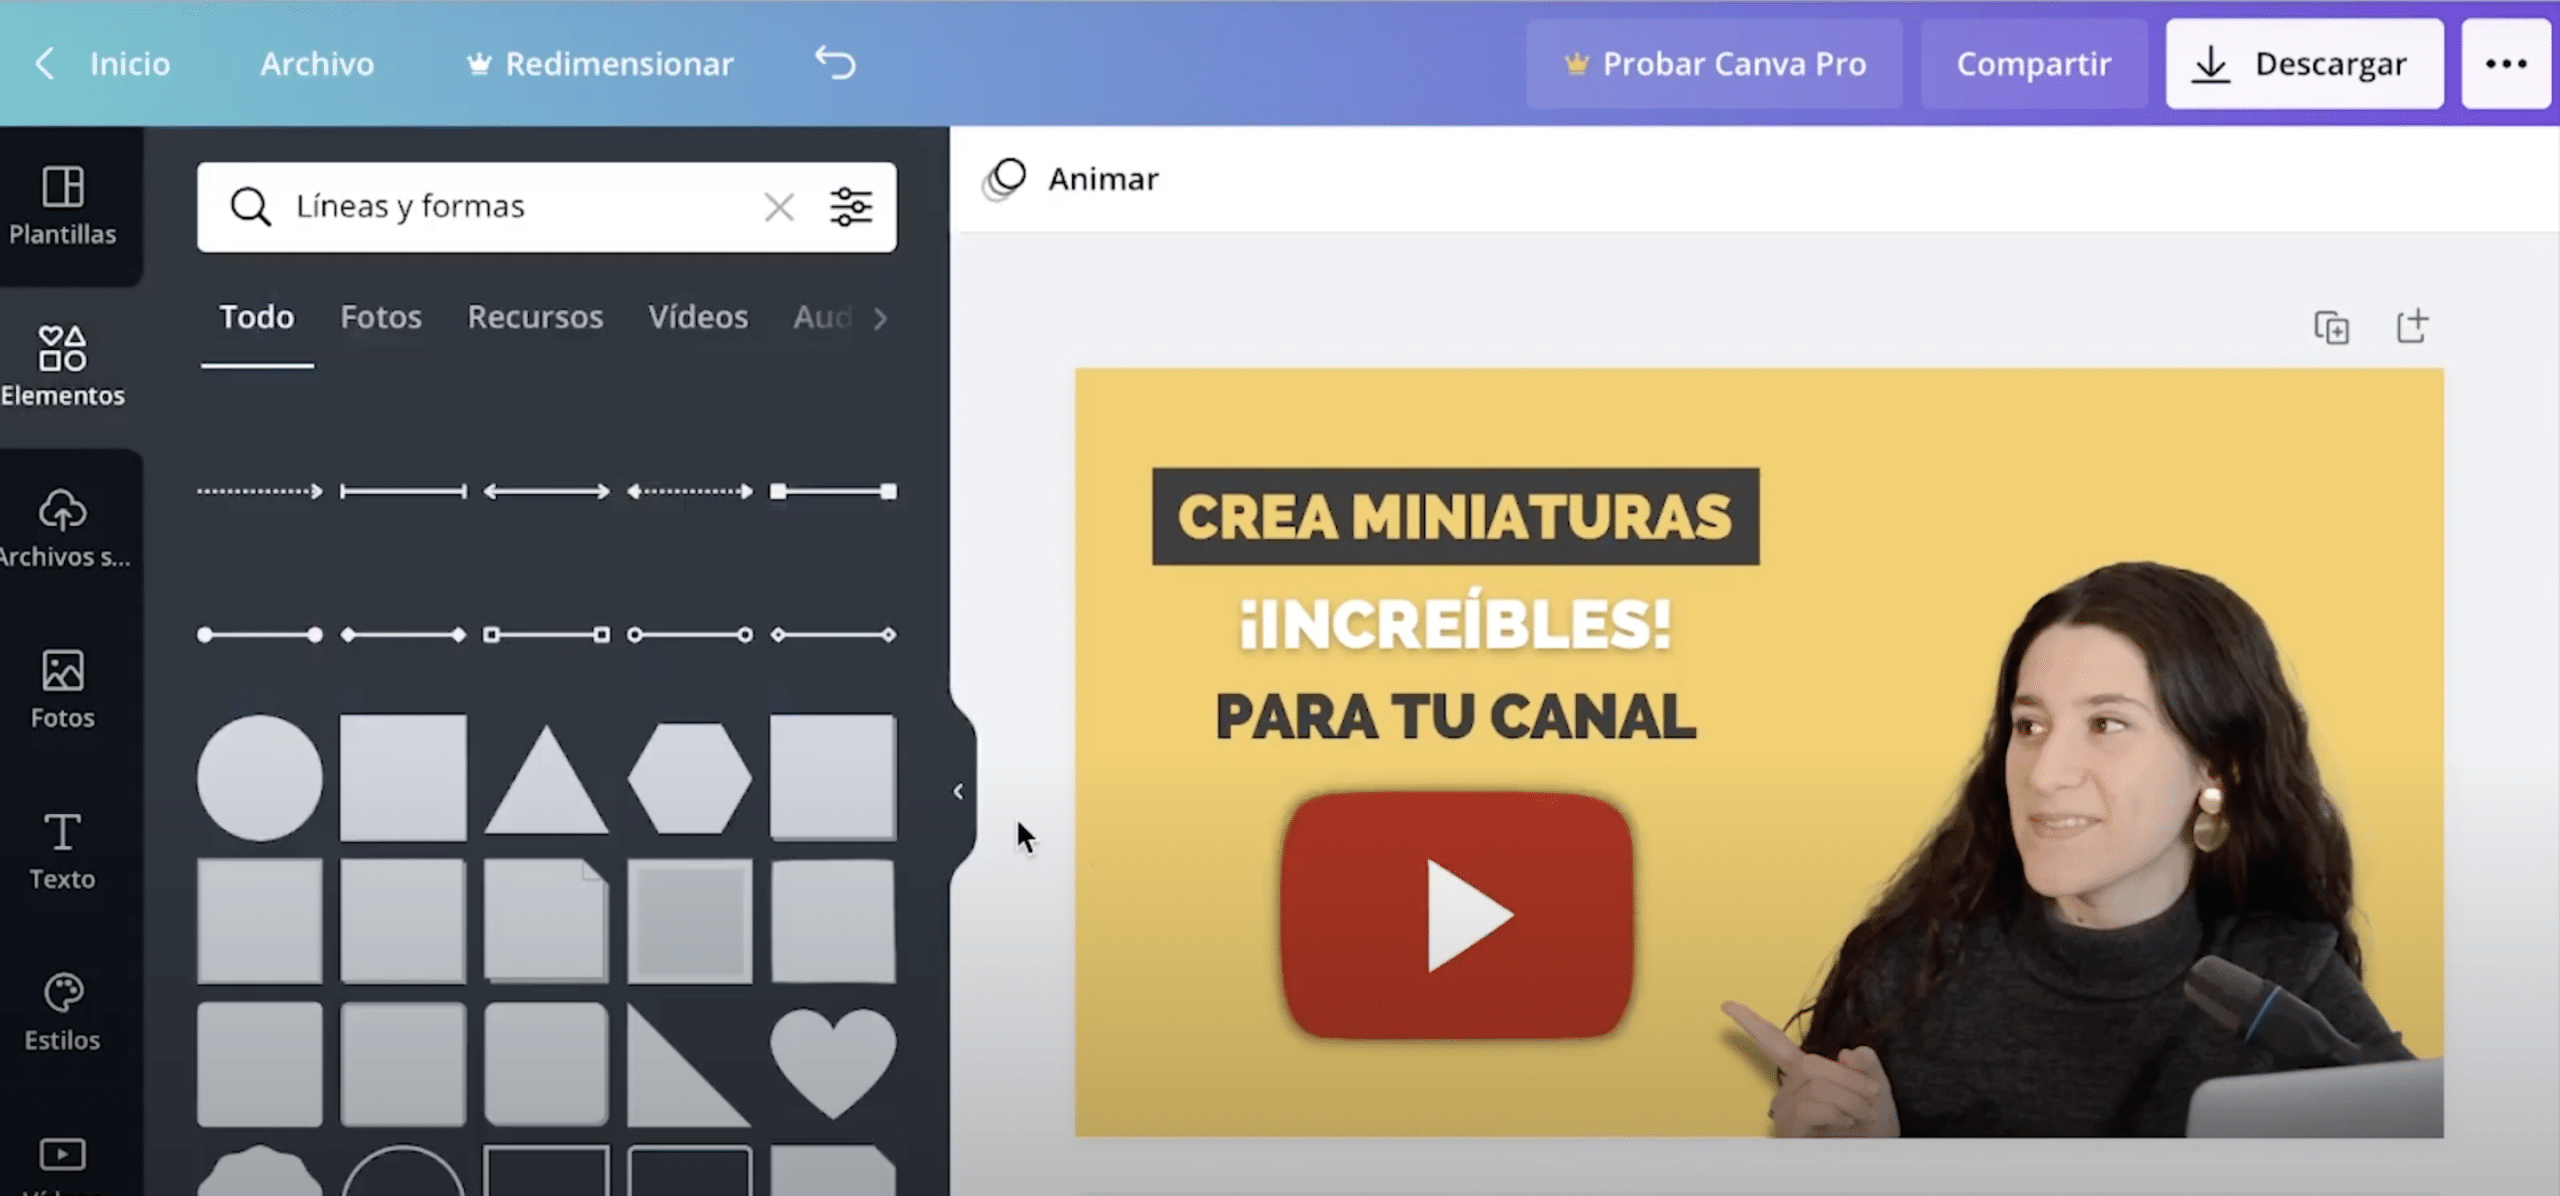Switch to the Fotos tab
Screen dimensions: 2560x1196
tap(381, 317)
